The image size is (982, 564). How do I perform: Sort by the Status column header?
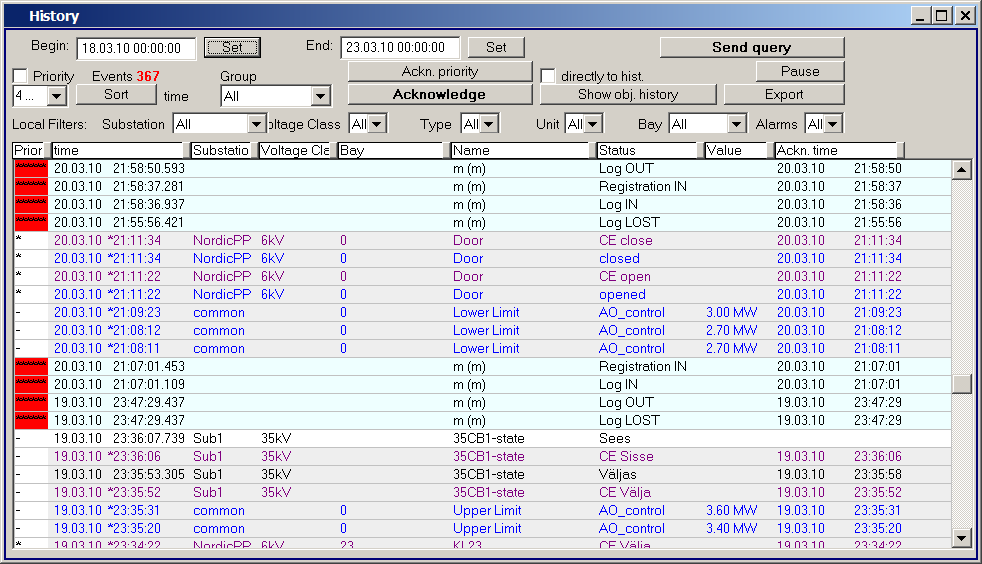647,150
